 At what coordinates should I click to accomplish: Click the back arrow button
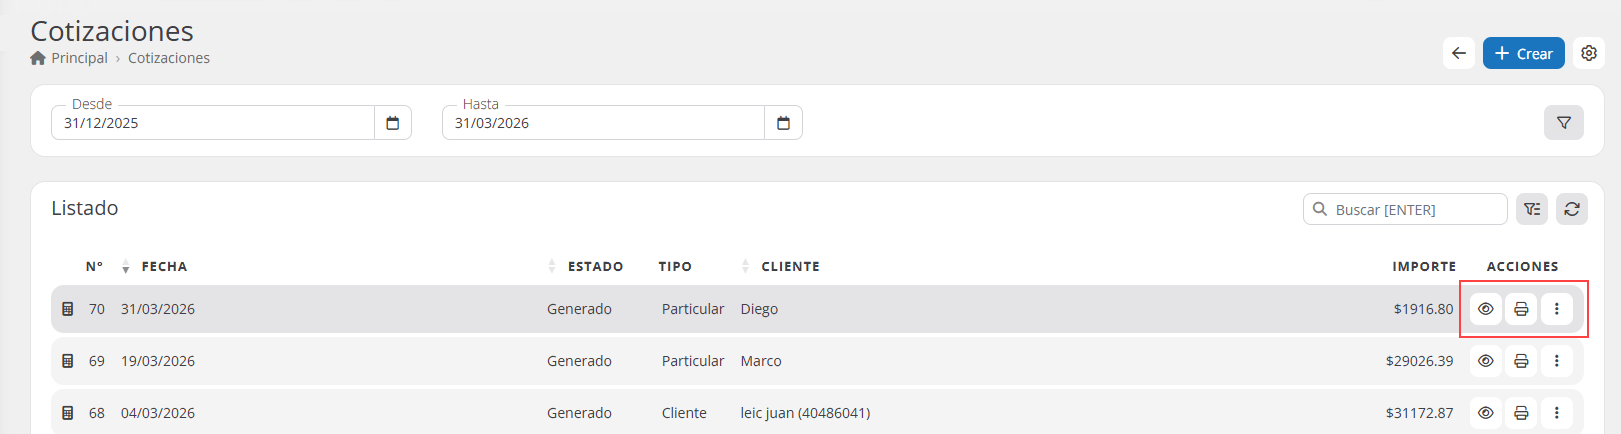[1459, 53]
